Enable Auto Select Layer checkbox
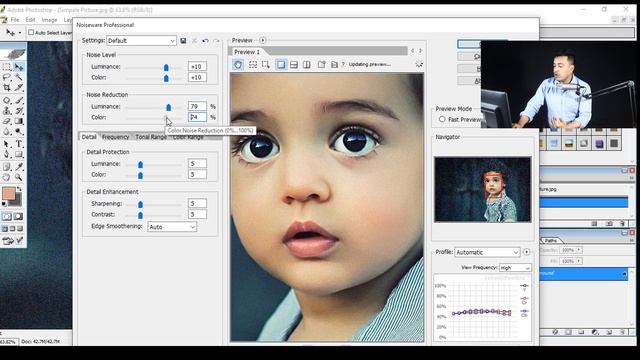The width and height of the screenshot is (640, 360). point(31,32)
